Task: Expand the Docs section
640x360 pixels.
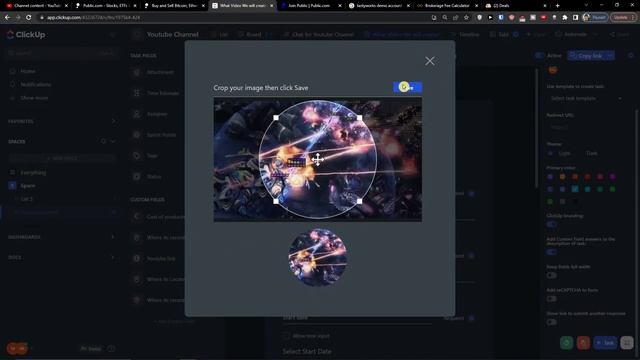Action: click(x=113, y=258)
